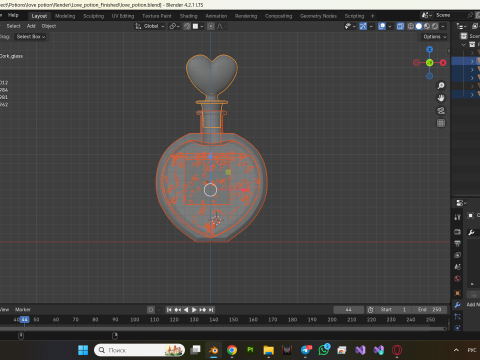Click the viewport zoom magnifier icon
Screen dimensions: 480x360
[441, 86]
